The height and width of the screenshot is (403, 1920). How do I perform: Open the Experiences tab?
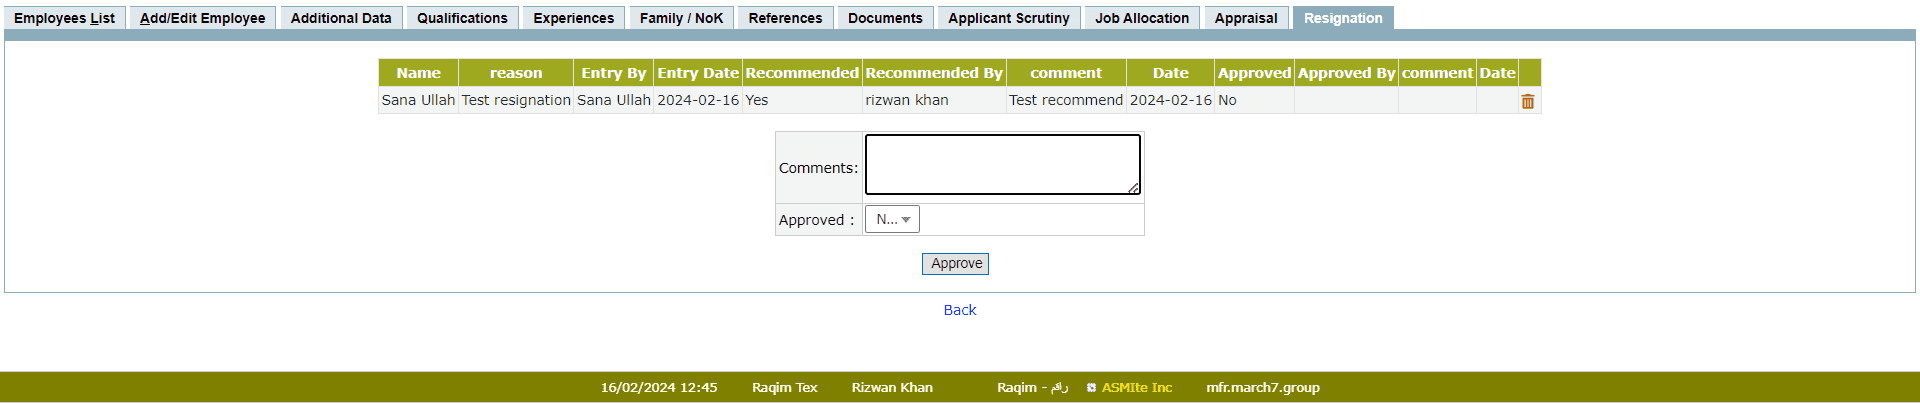[573, 18]
